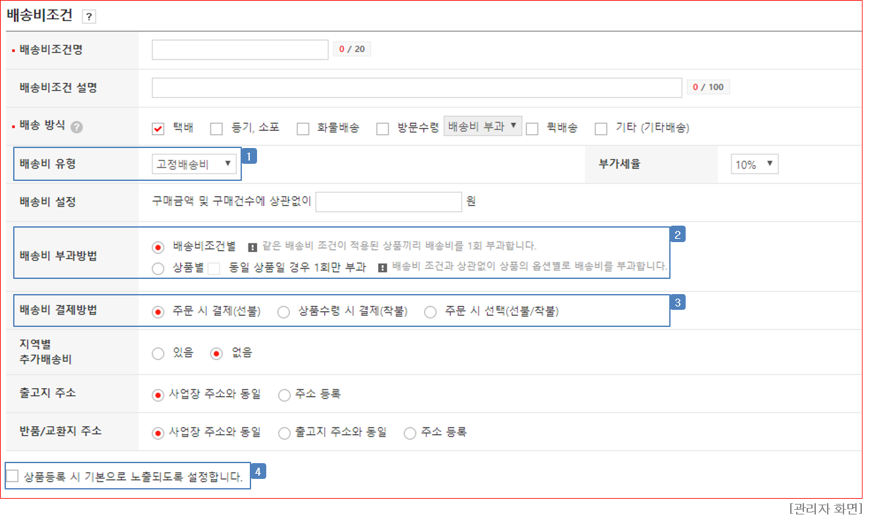Image resolution: width=875 pixels, height=523 pixels.
Task: Click the 0 / 20 character counter
Action: [352, 49]
